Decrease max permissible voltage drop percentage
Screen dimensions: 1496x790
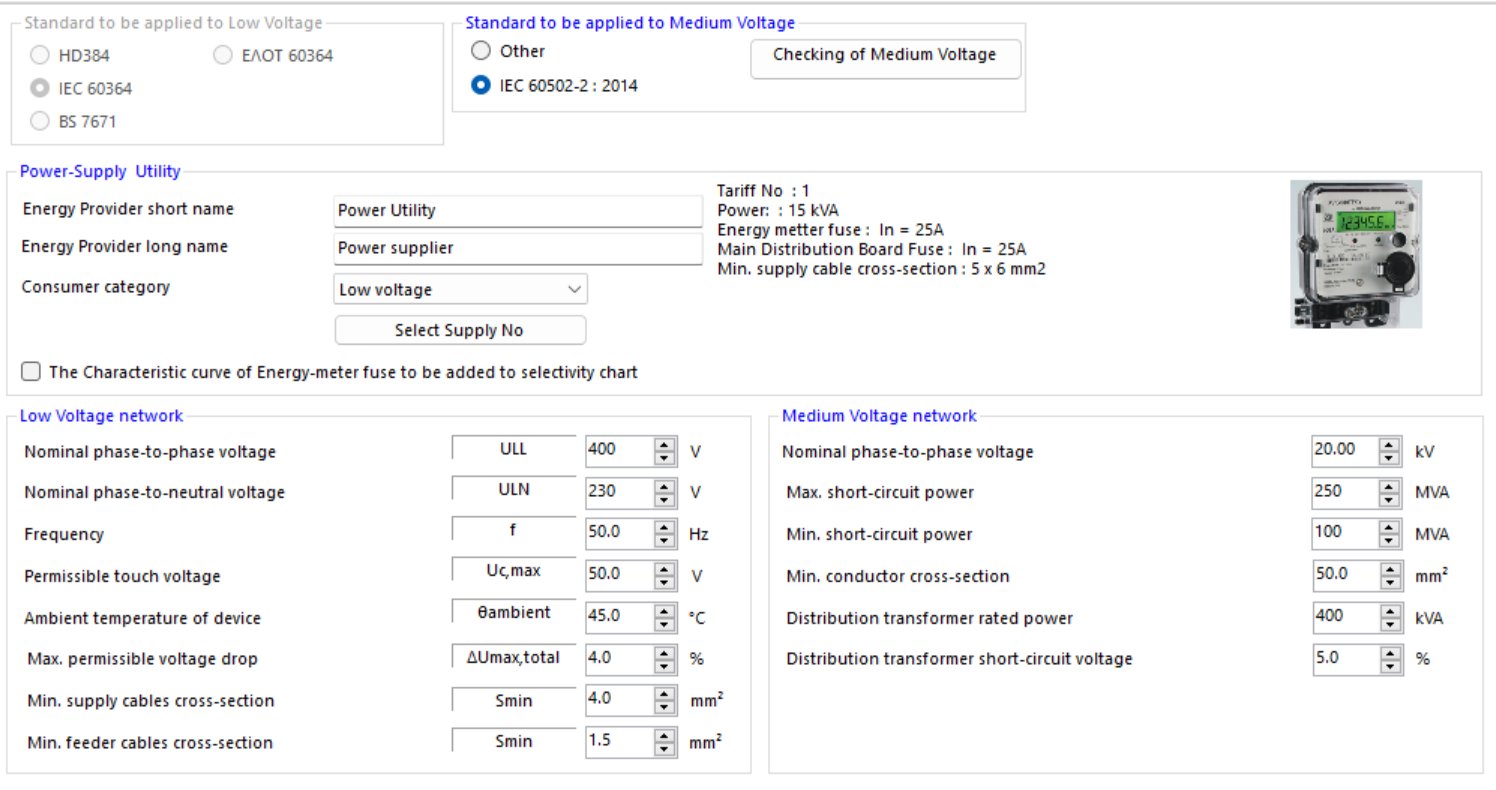pyautogui.click(x=665, y=665)
